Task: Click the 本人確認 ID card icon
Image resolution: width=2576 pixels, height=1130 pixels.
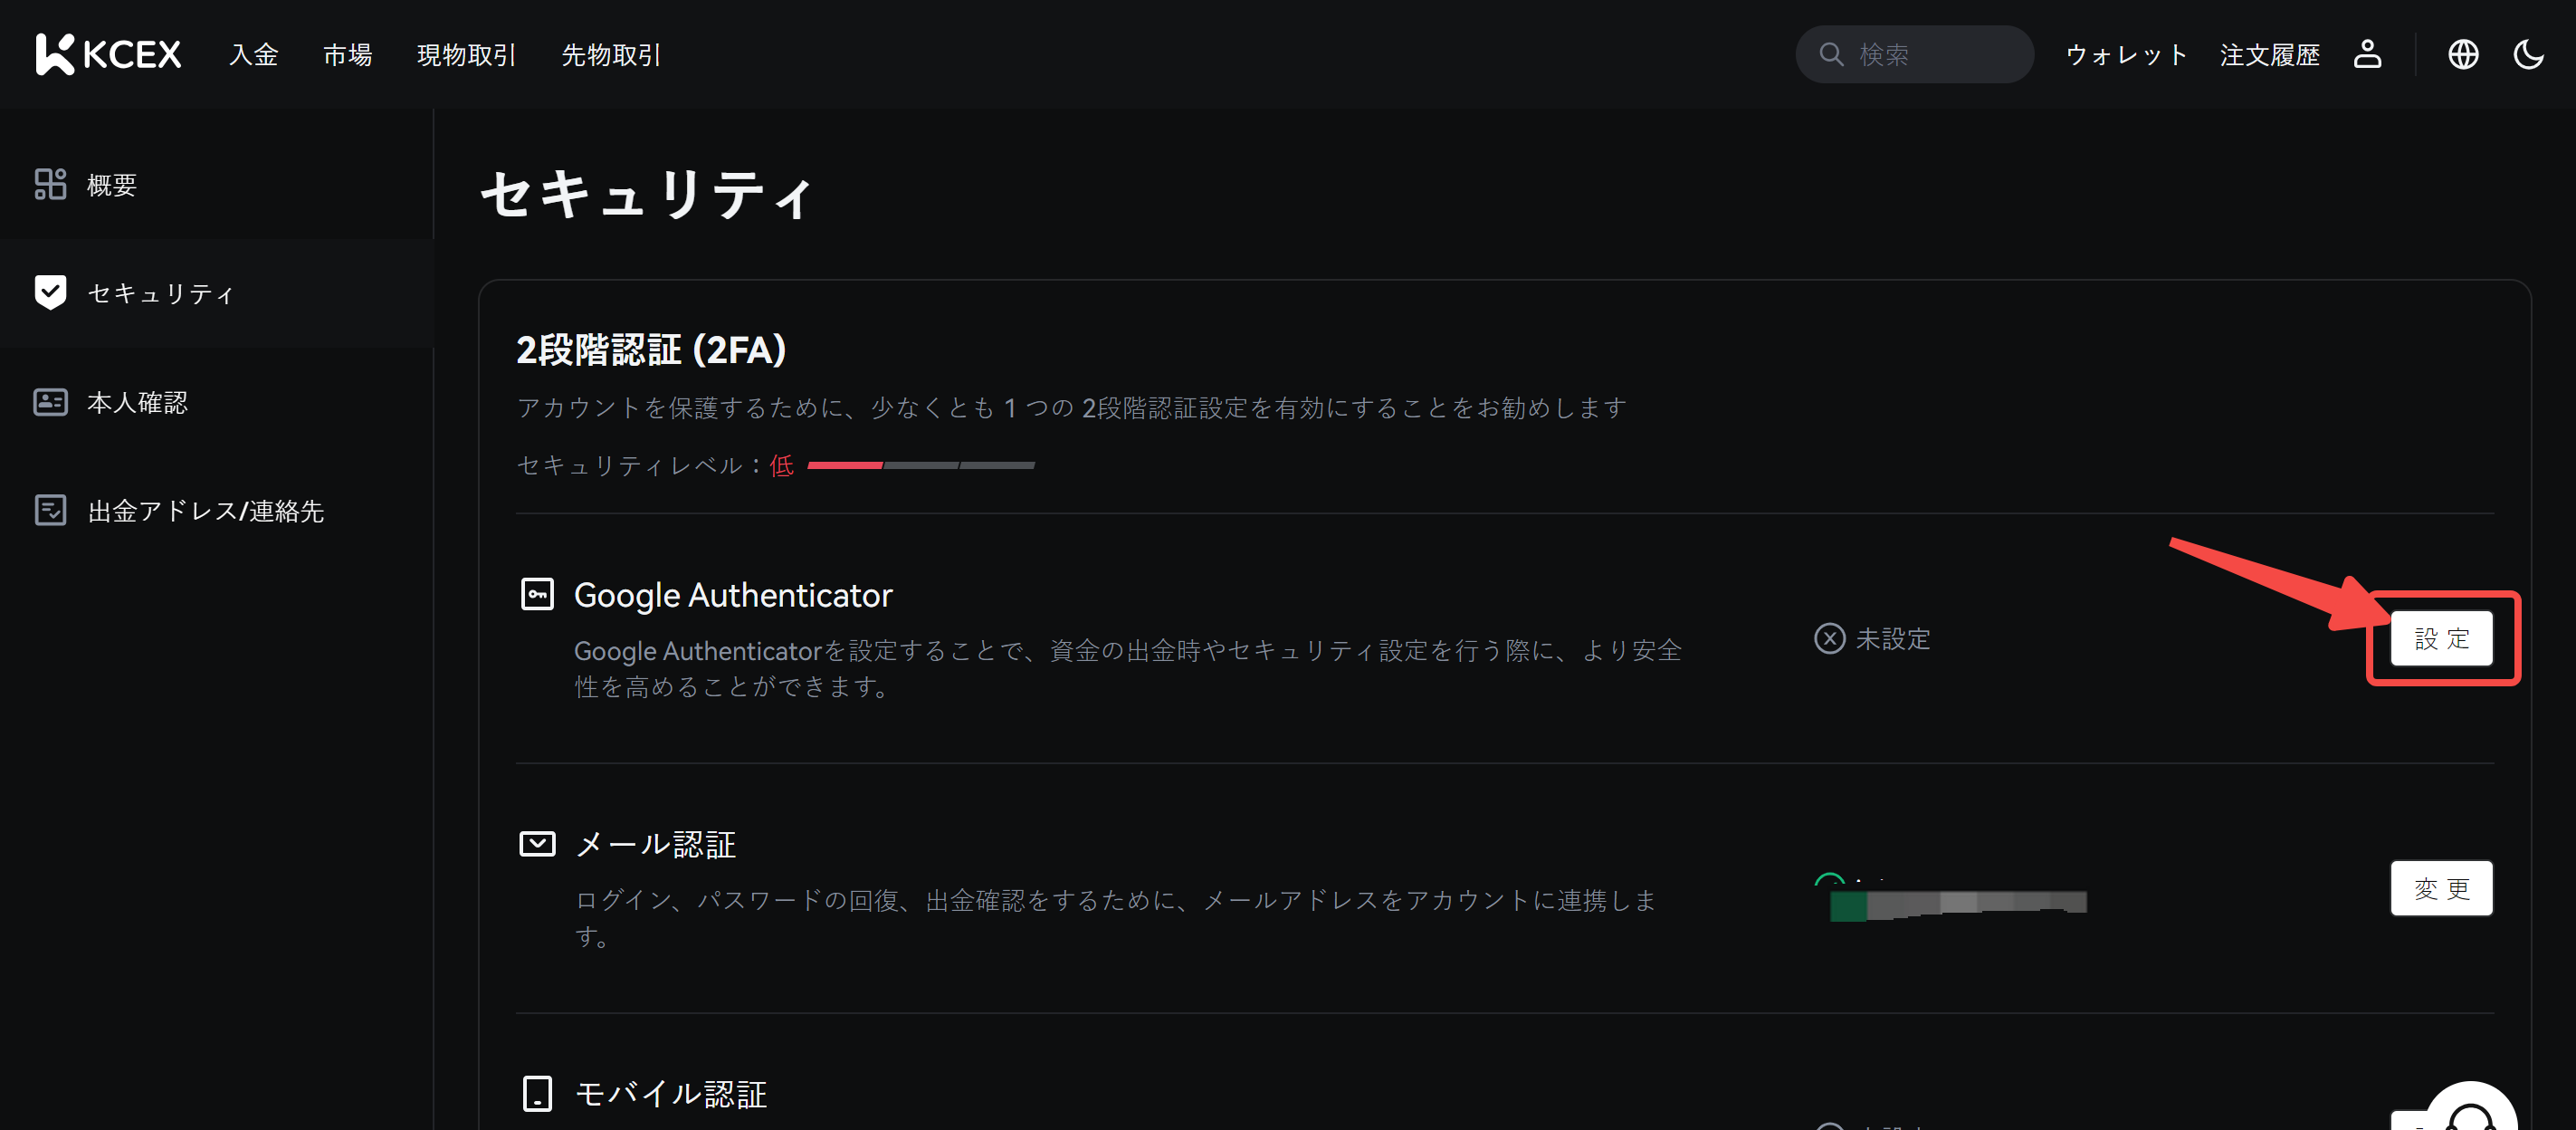Action: (x=50, y=402)
